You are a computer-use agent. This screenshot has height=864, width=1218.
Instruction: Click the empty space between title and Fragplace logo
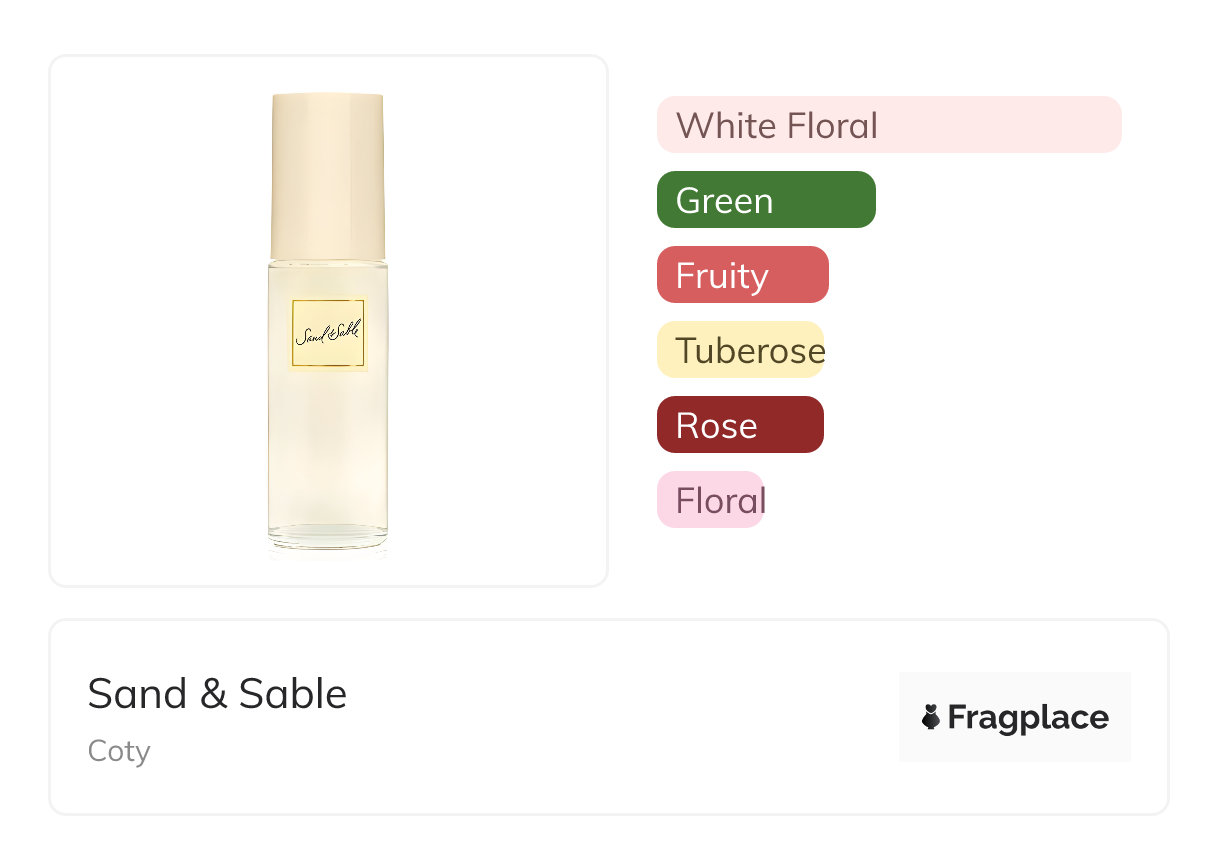(620, 717)
